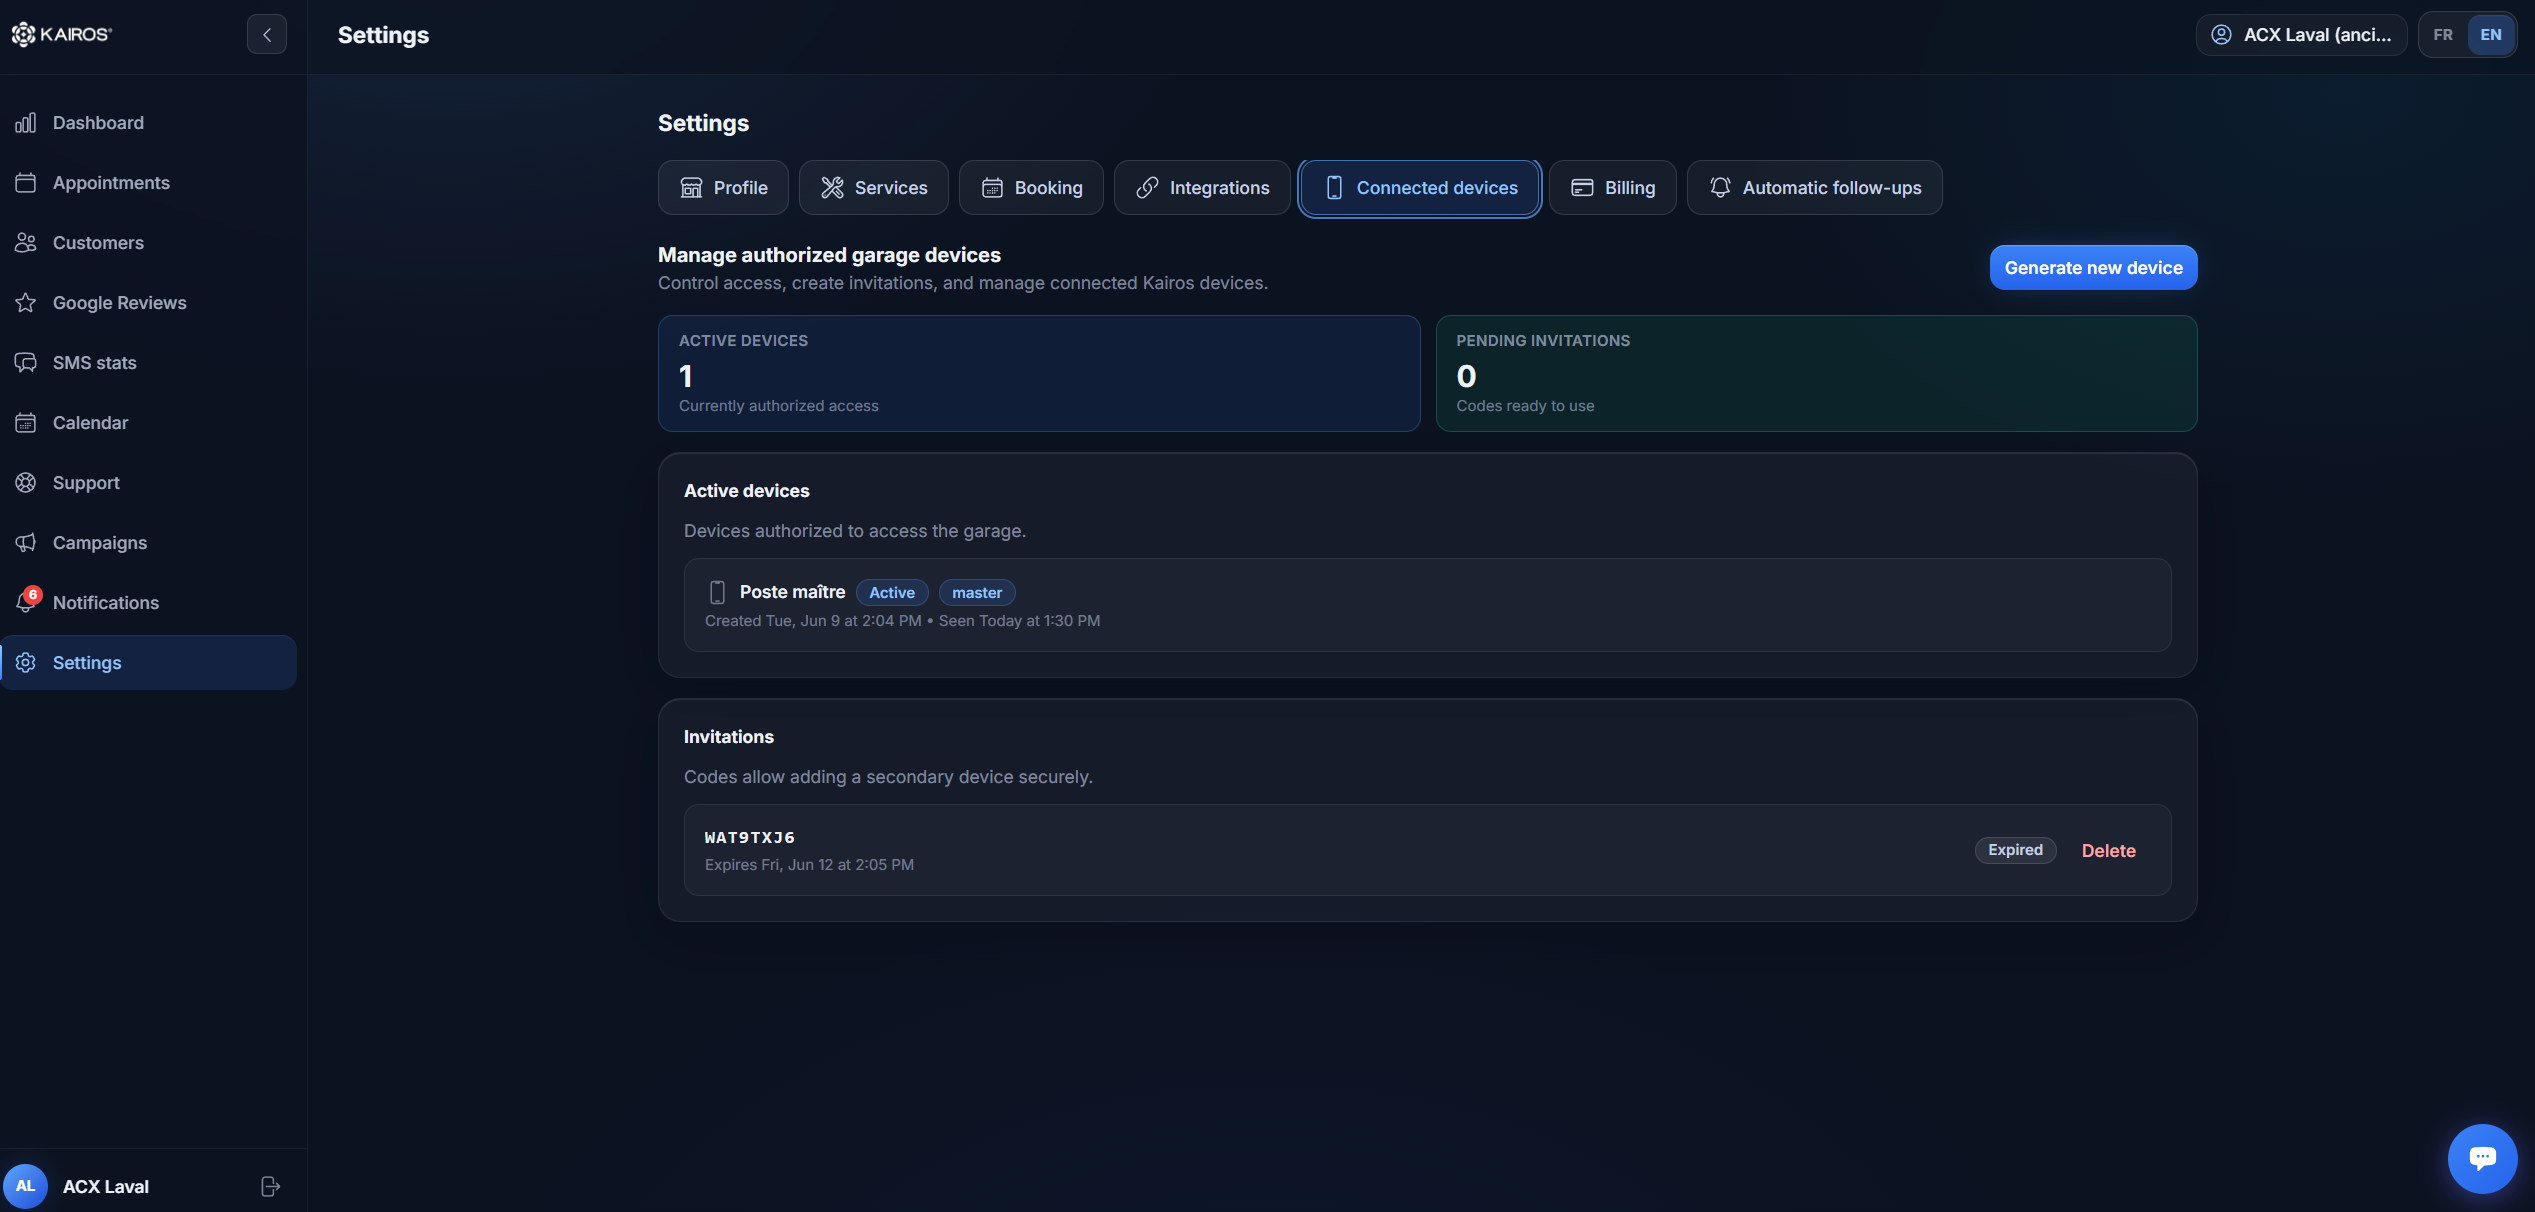Click the invitation code WAT9TXJ6
Image resolution: width=2535 pixels, height=1212 pixels.
click(750, 837)
